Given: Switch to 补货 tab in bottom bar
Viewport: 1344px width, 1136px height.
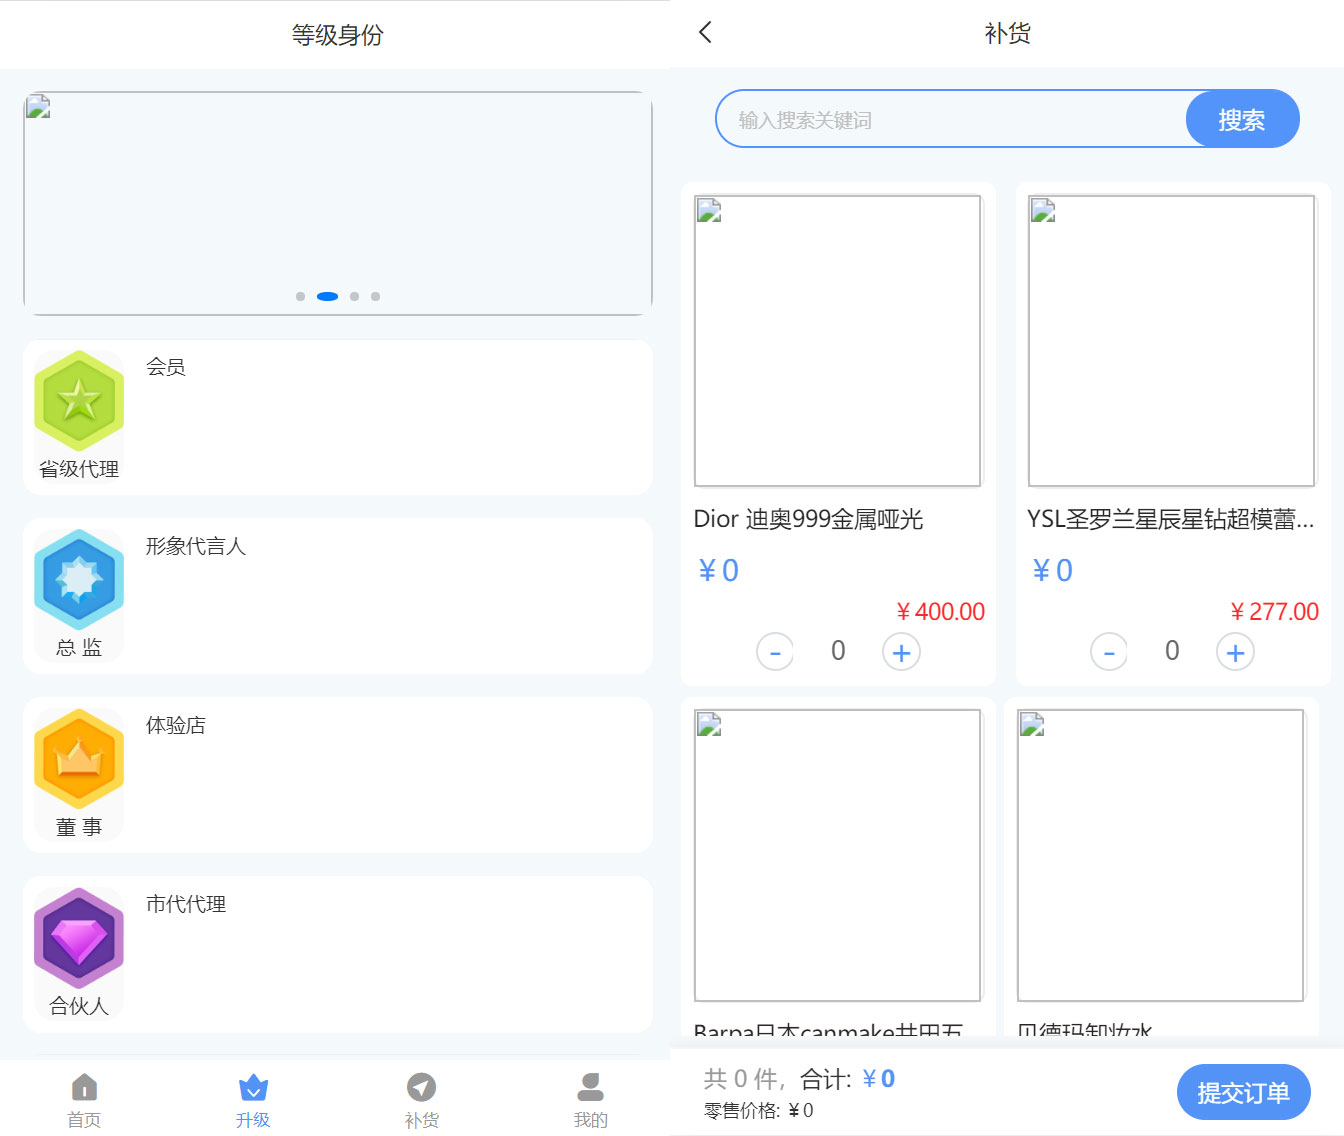Looking at the screenshot, I should pos(422,1099).
